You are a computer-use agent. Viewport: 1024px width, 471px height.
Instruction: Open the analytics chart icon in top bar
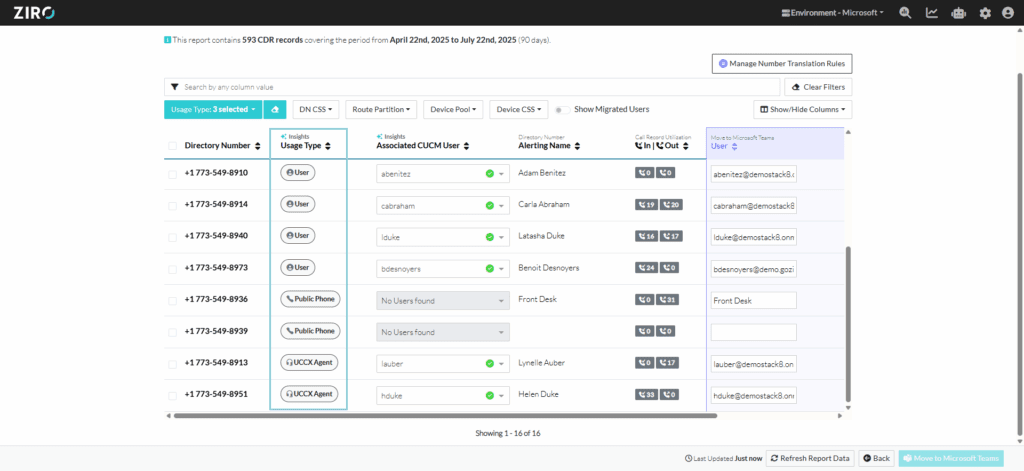coord(932,13)
